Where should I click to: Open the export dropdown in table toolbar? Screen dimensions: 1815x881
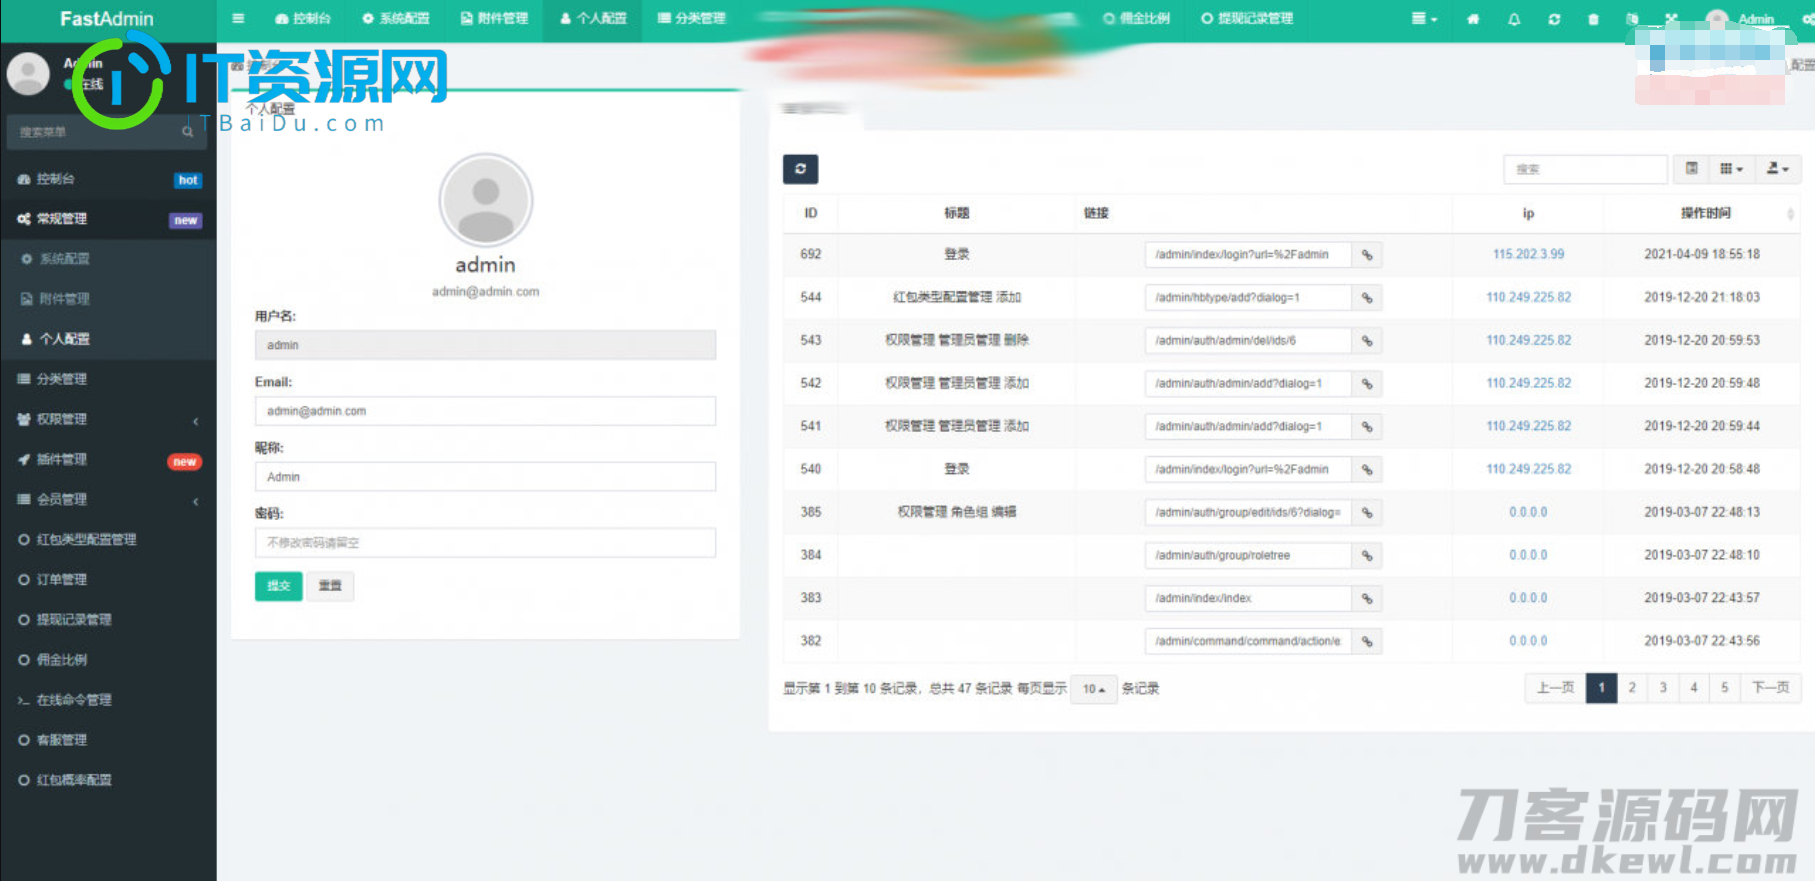pyautogui.click(x=1777, y=169)
